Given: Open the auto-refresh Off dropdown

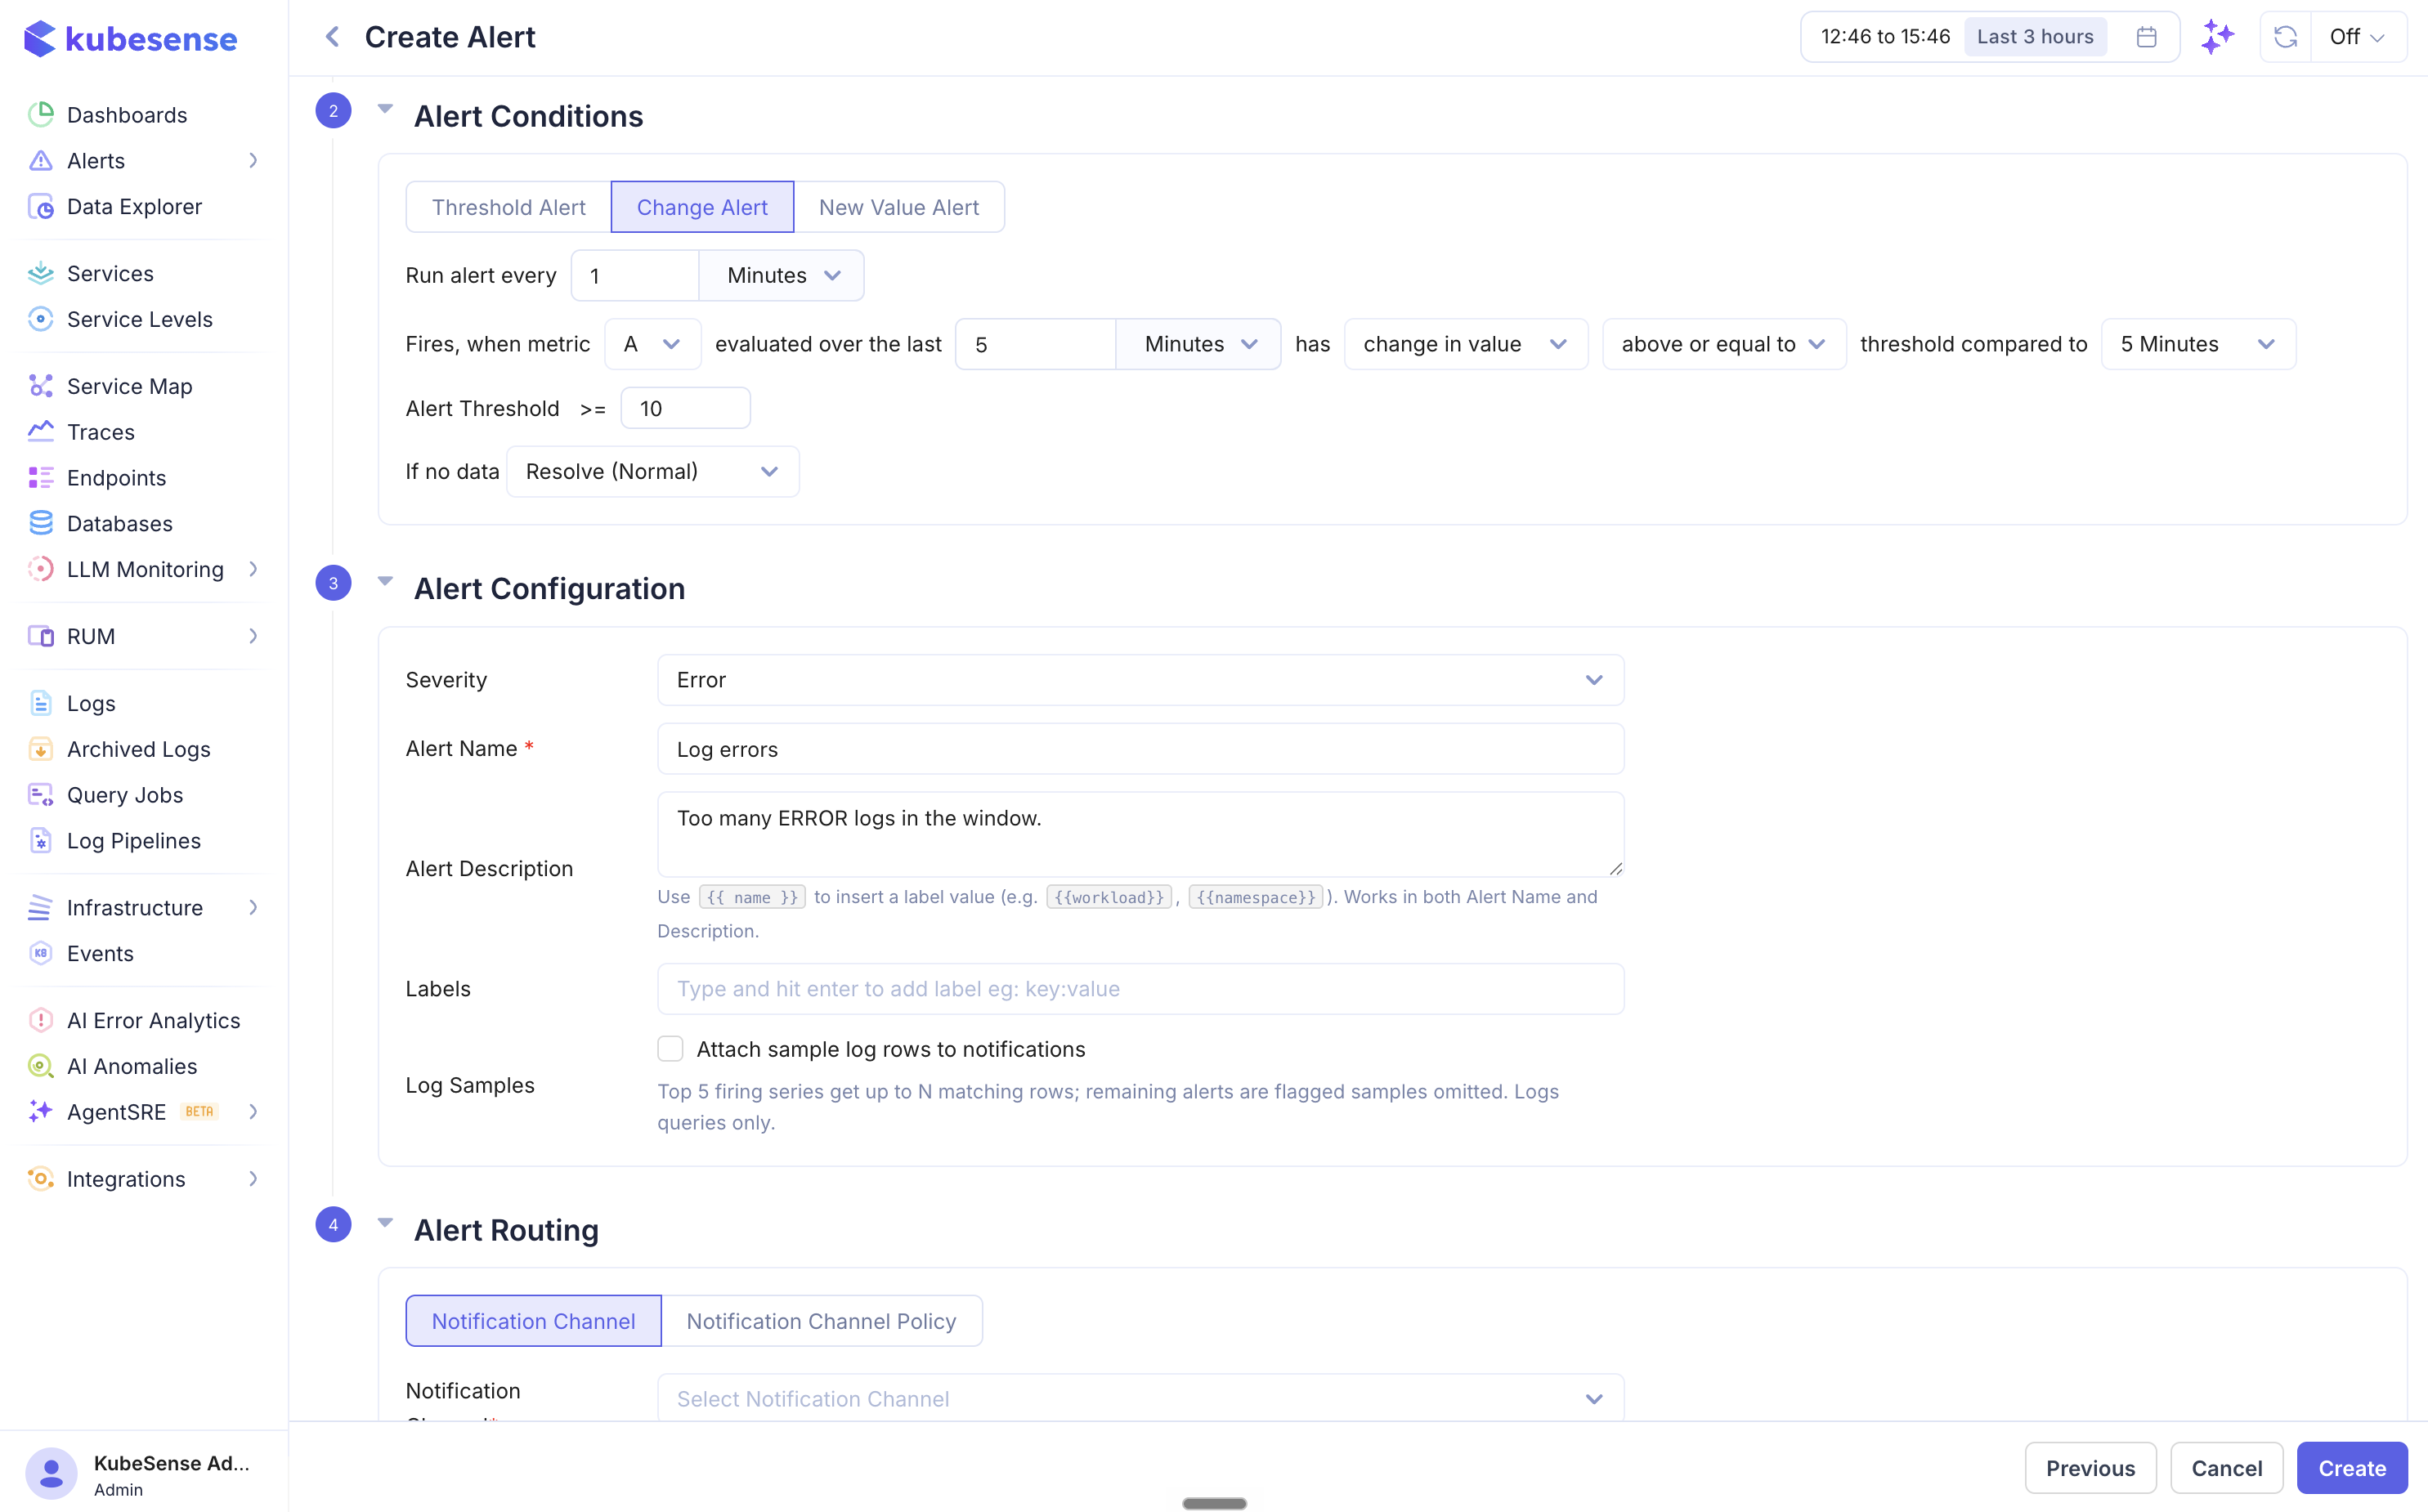Looking at the screenshot, I should click(x=2358, y=37).
